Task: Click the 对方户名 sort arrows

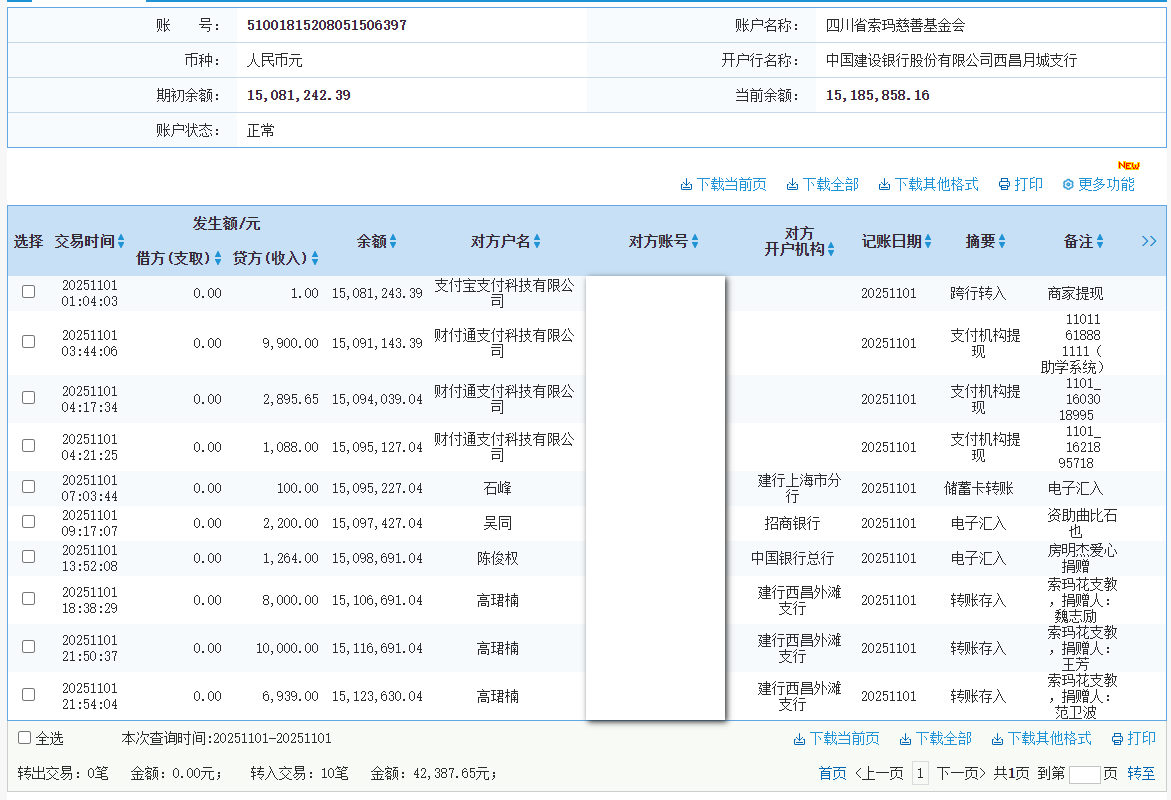Action: [x=537, y=240]
